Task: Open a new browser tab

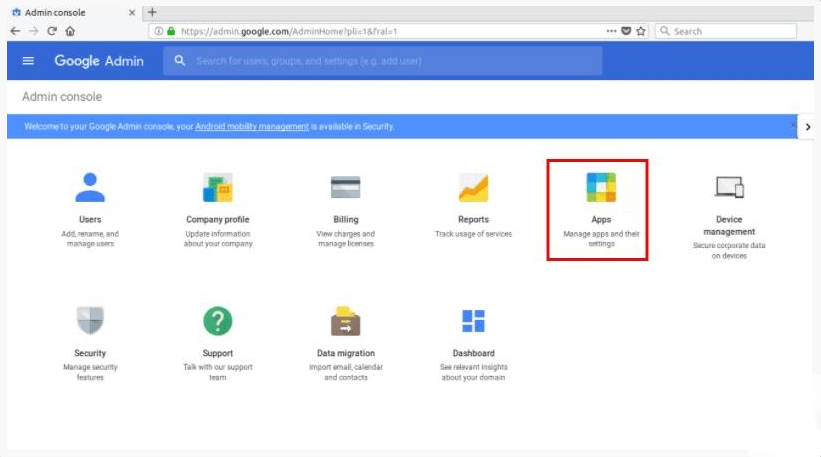Action: (x=152, y=12)
